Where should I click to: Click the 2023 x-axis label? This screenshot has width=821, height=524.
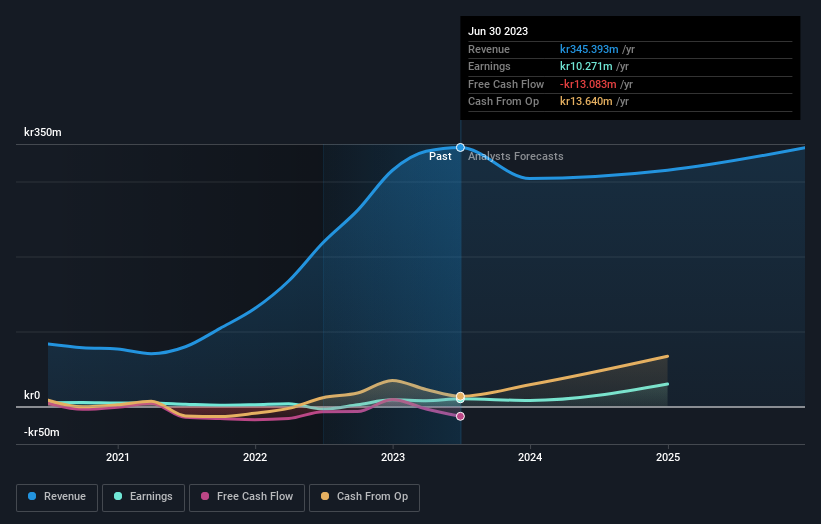click(393, 457)
